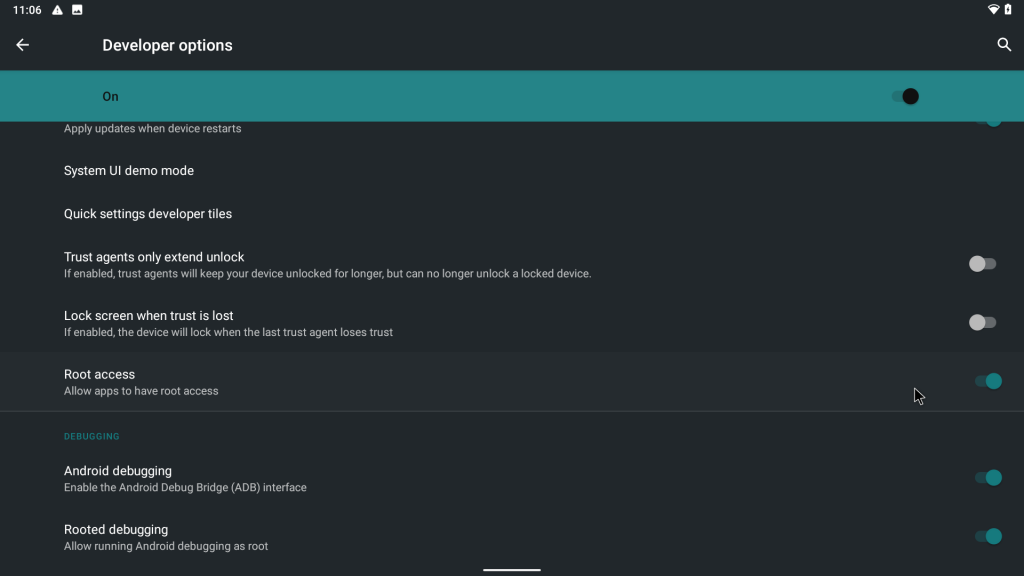Disable Android debugging toggle

(x=990, y=478)
